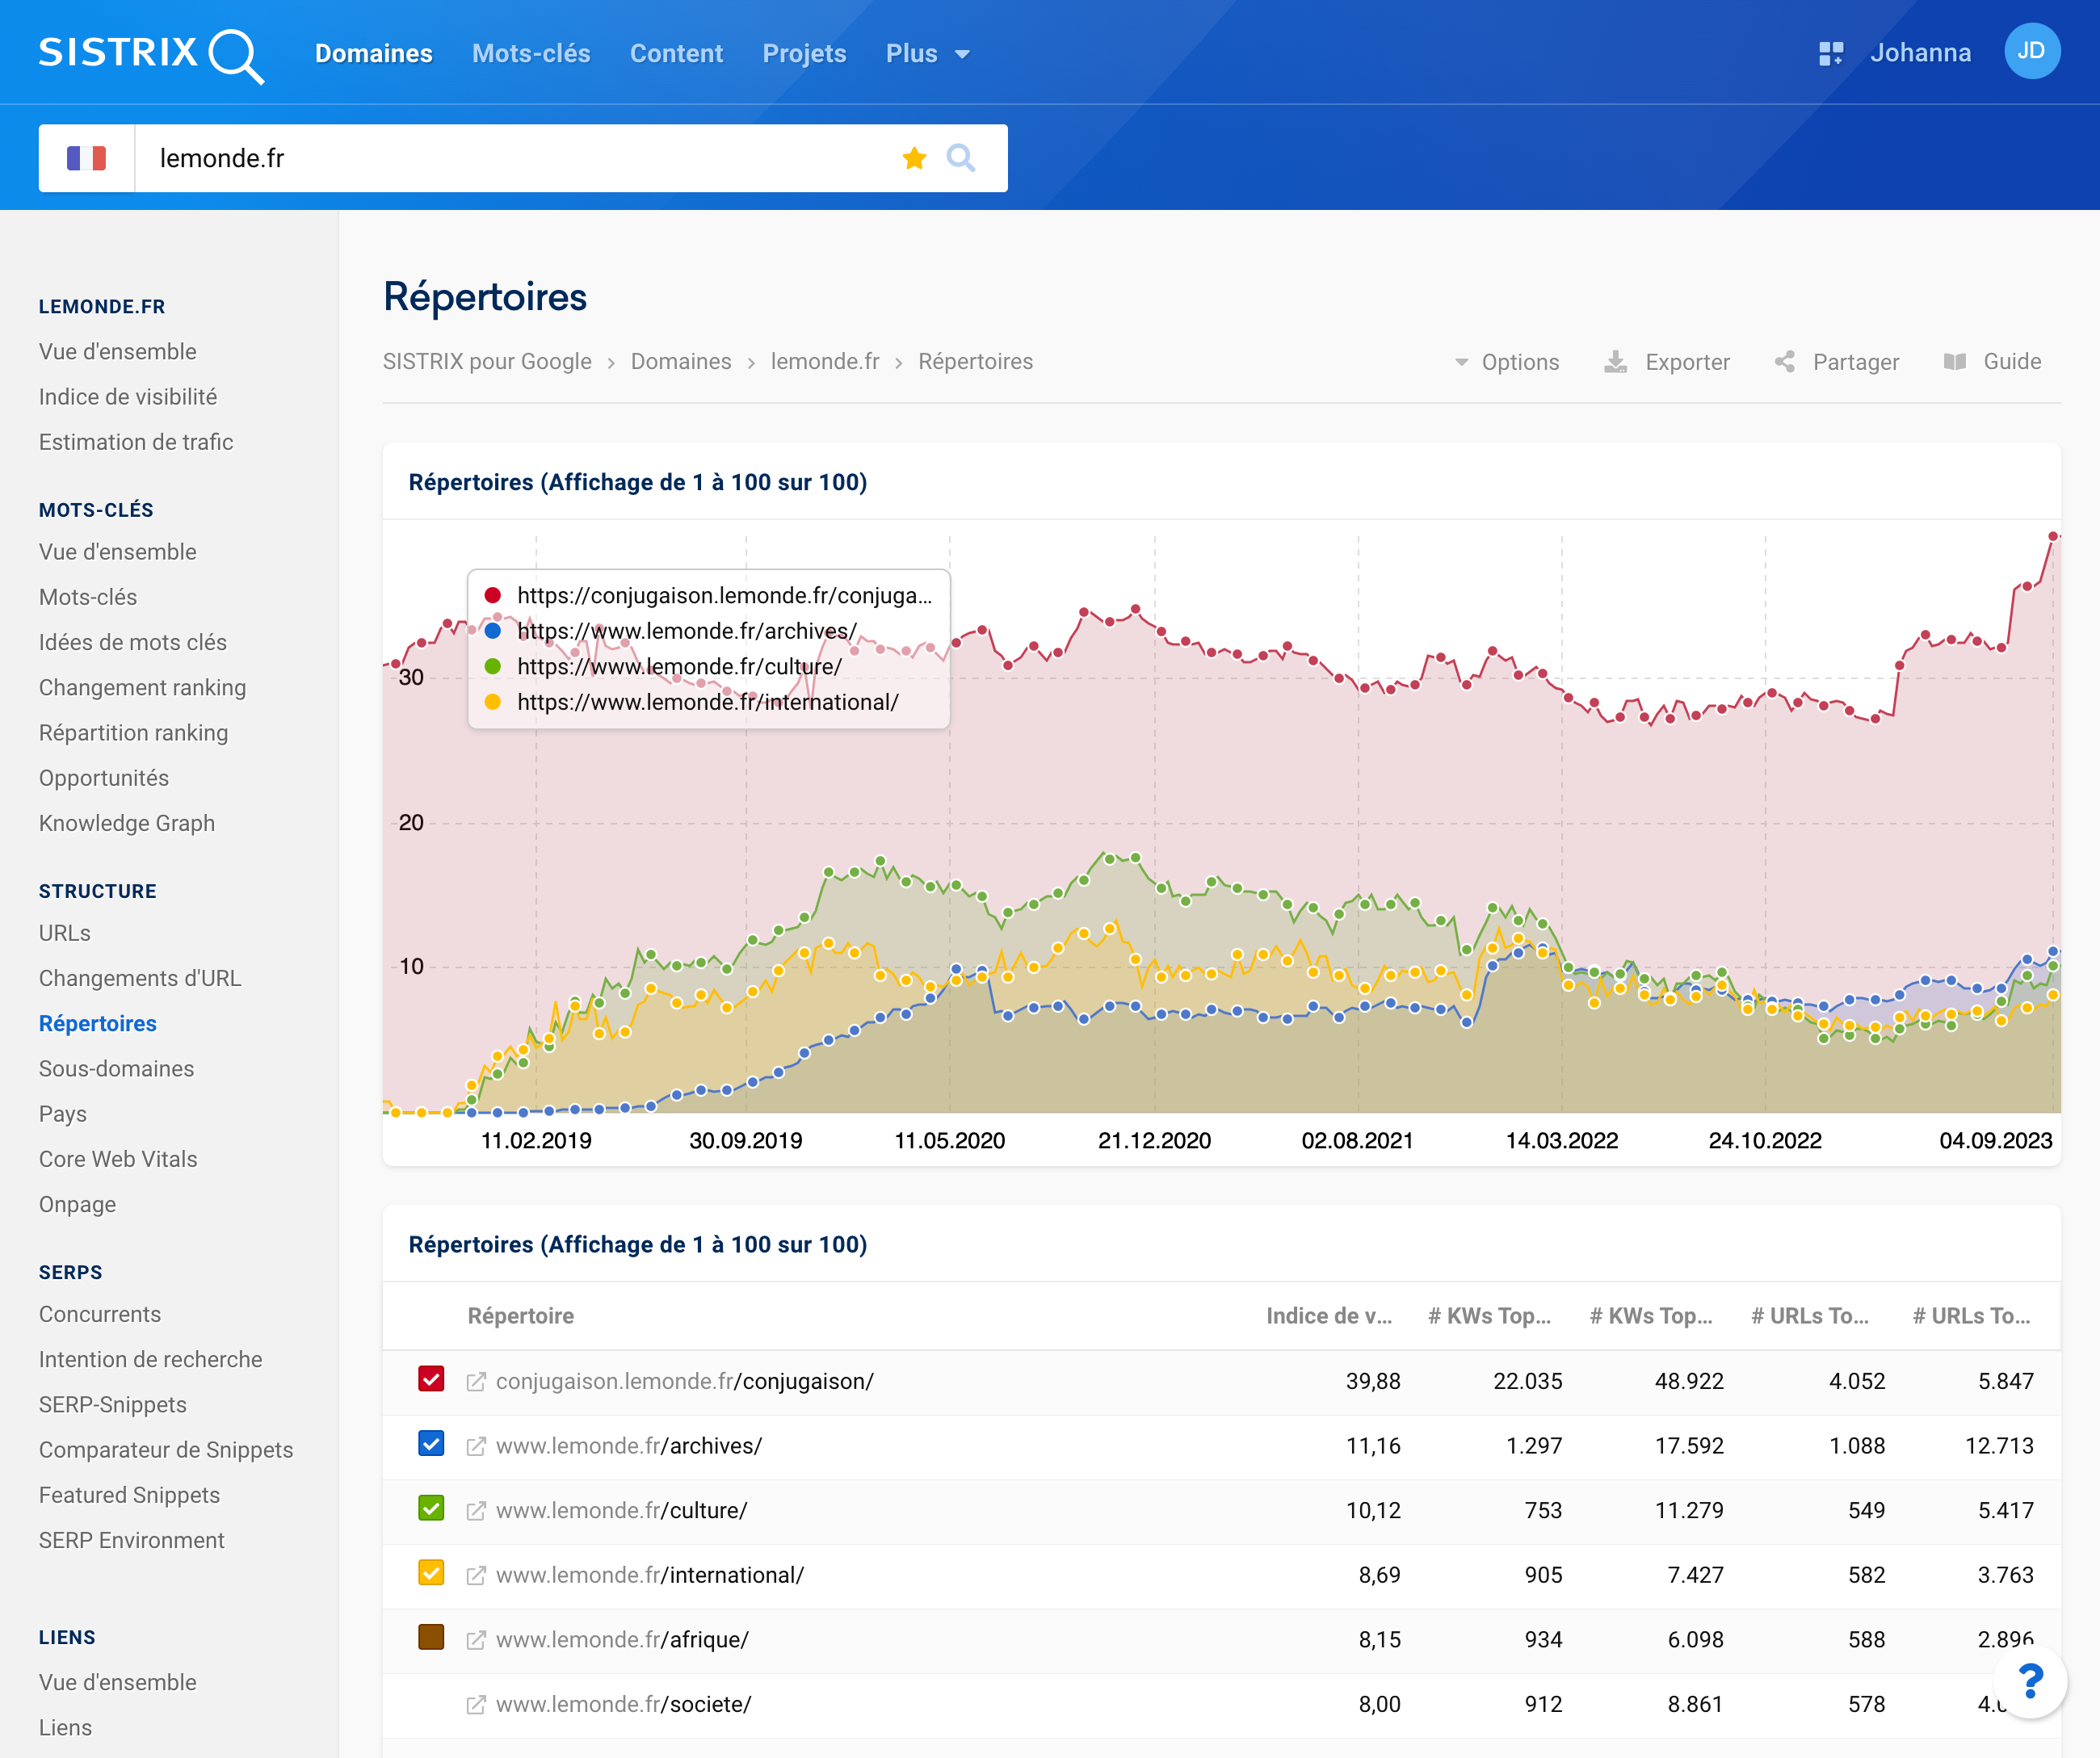Check the brown afrique checkbox
This screenshot has height=1758, width=2100.
[x=431, y=1637]
